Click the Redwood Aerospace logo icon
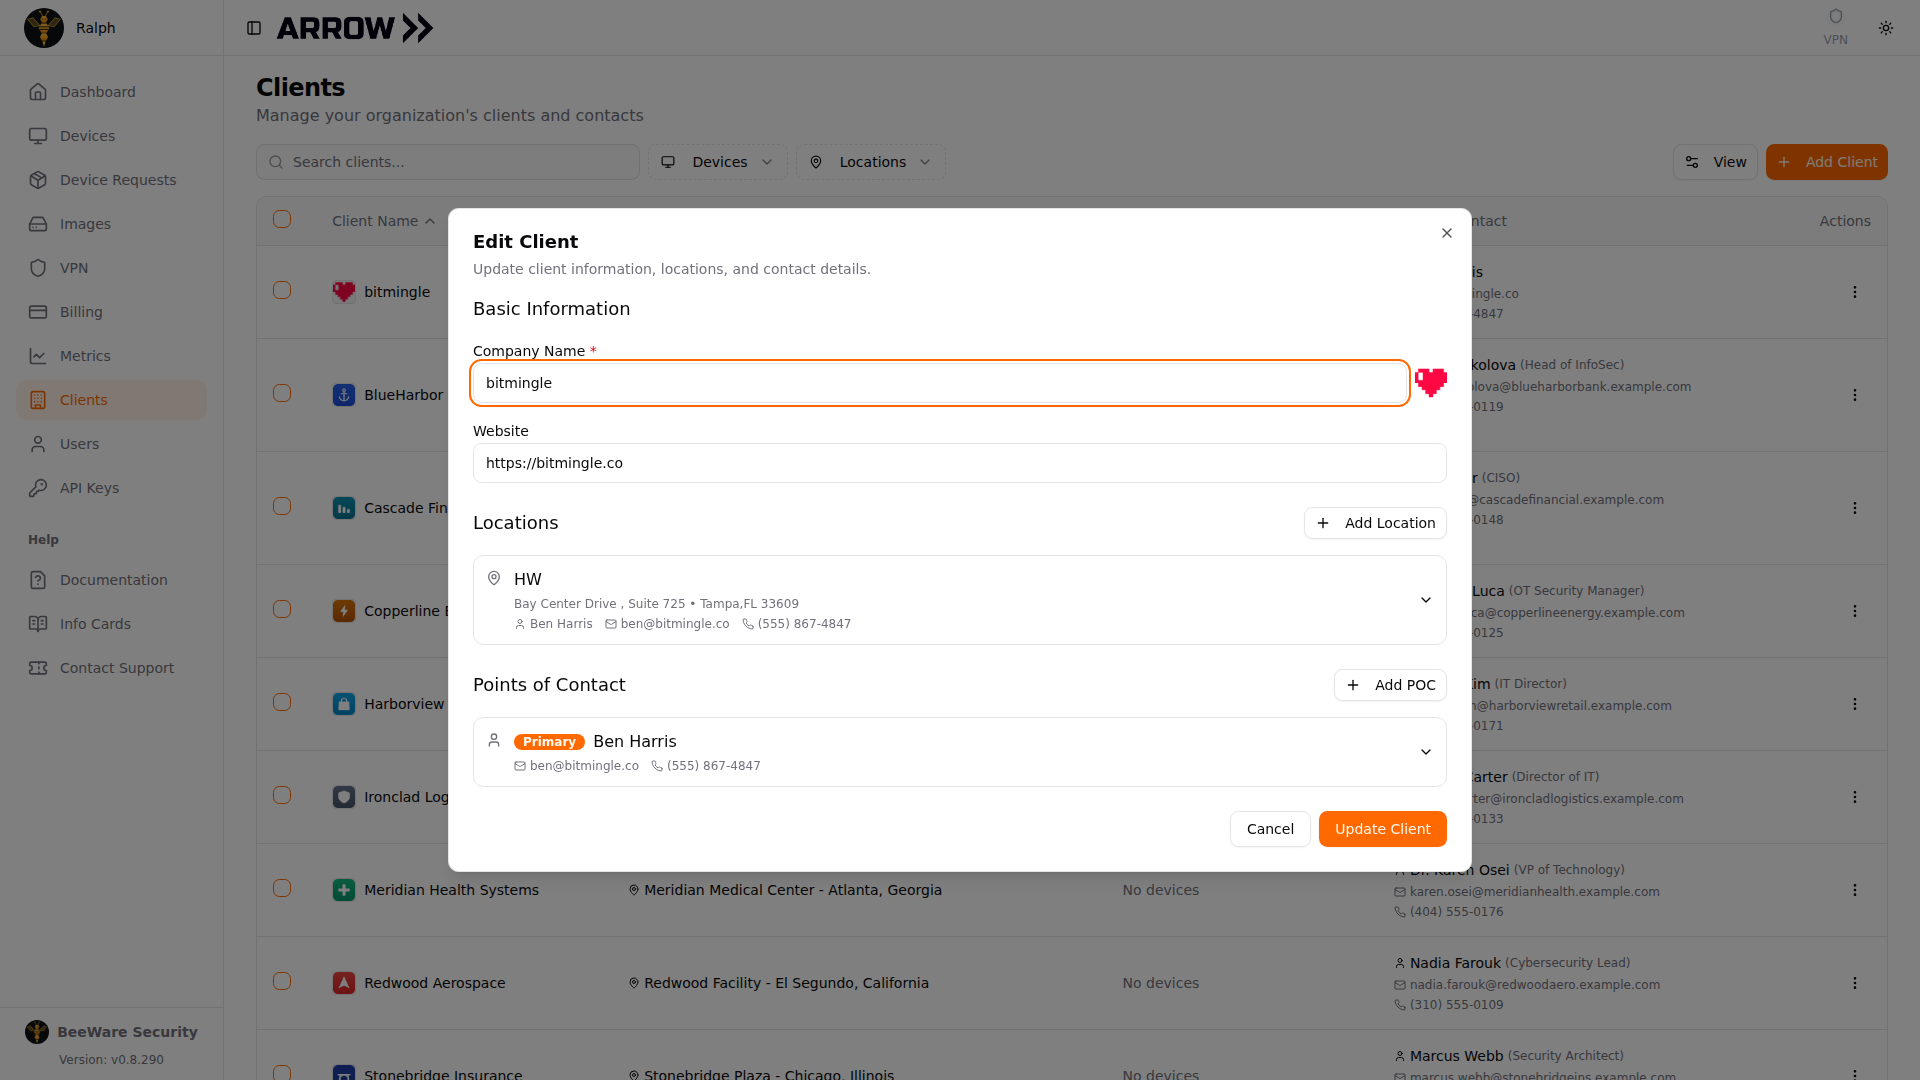Image resolution: width=1920 pixels, height=1080 pixels. [x=344, y=983]
